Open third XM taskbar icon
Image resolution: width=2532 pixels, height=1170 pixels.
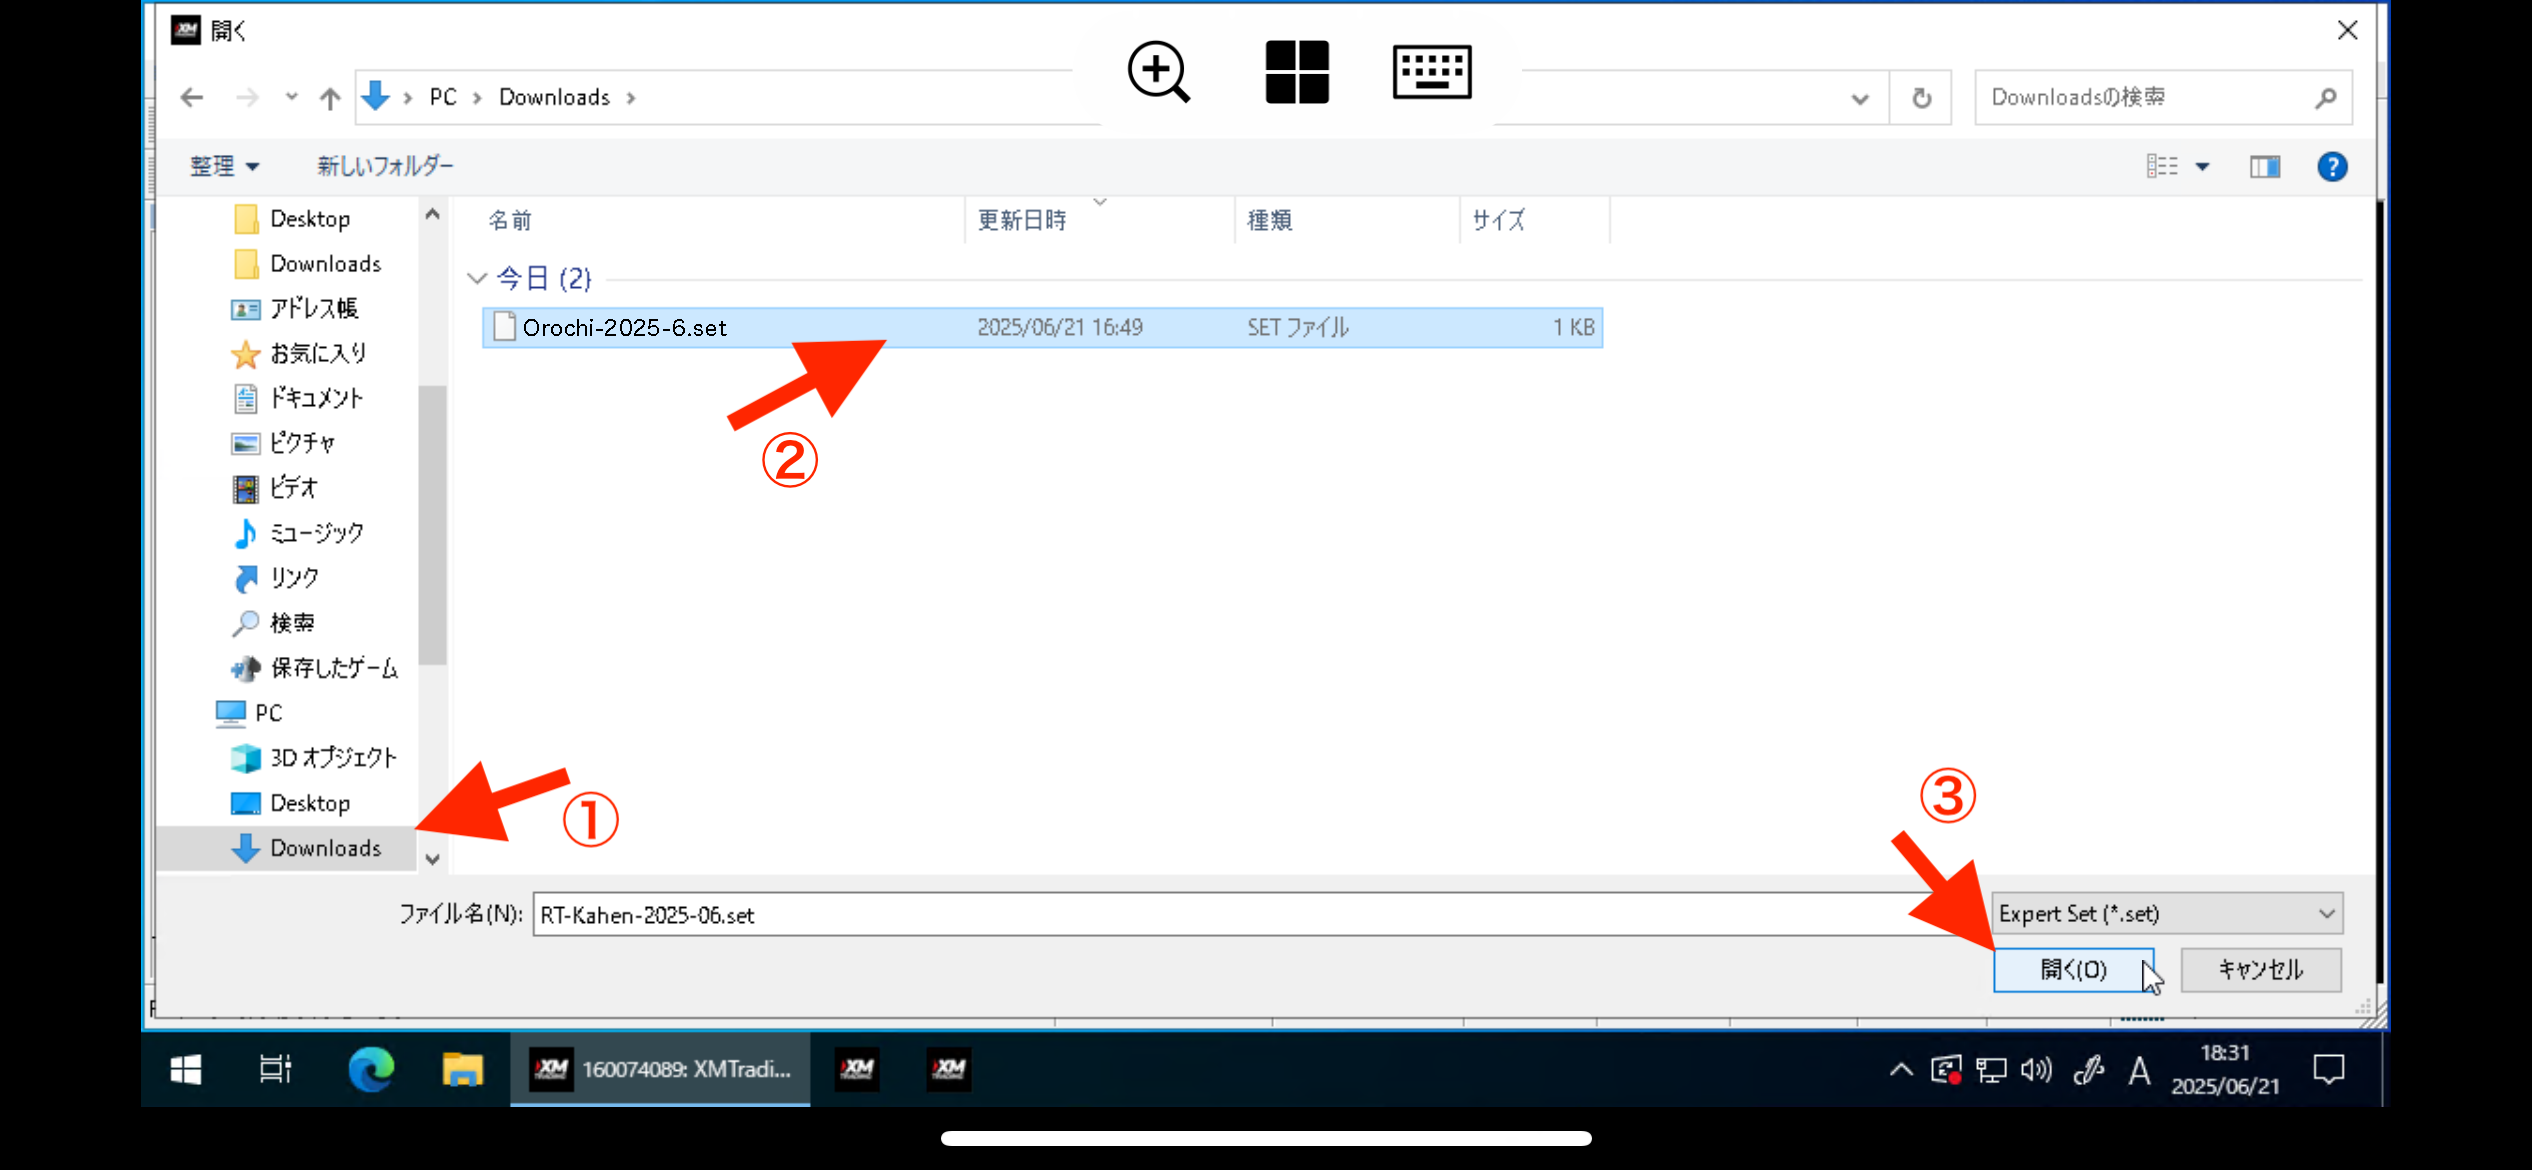pos(949,1069)
